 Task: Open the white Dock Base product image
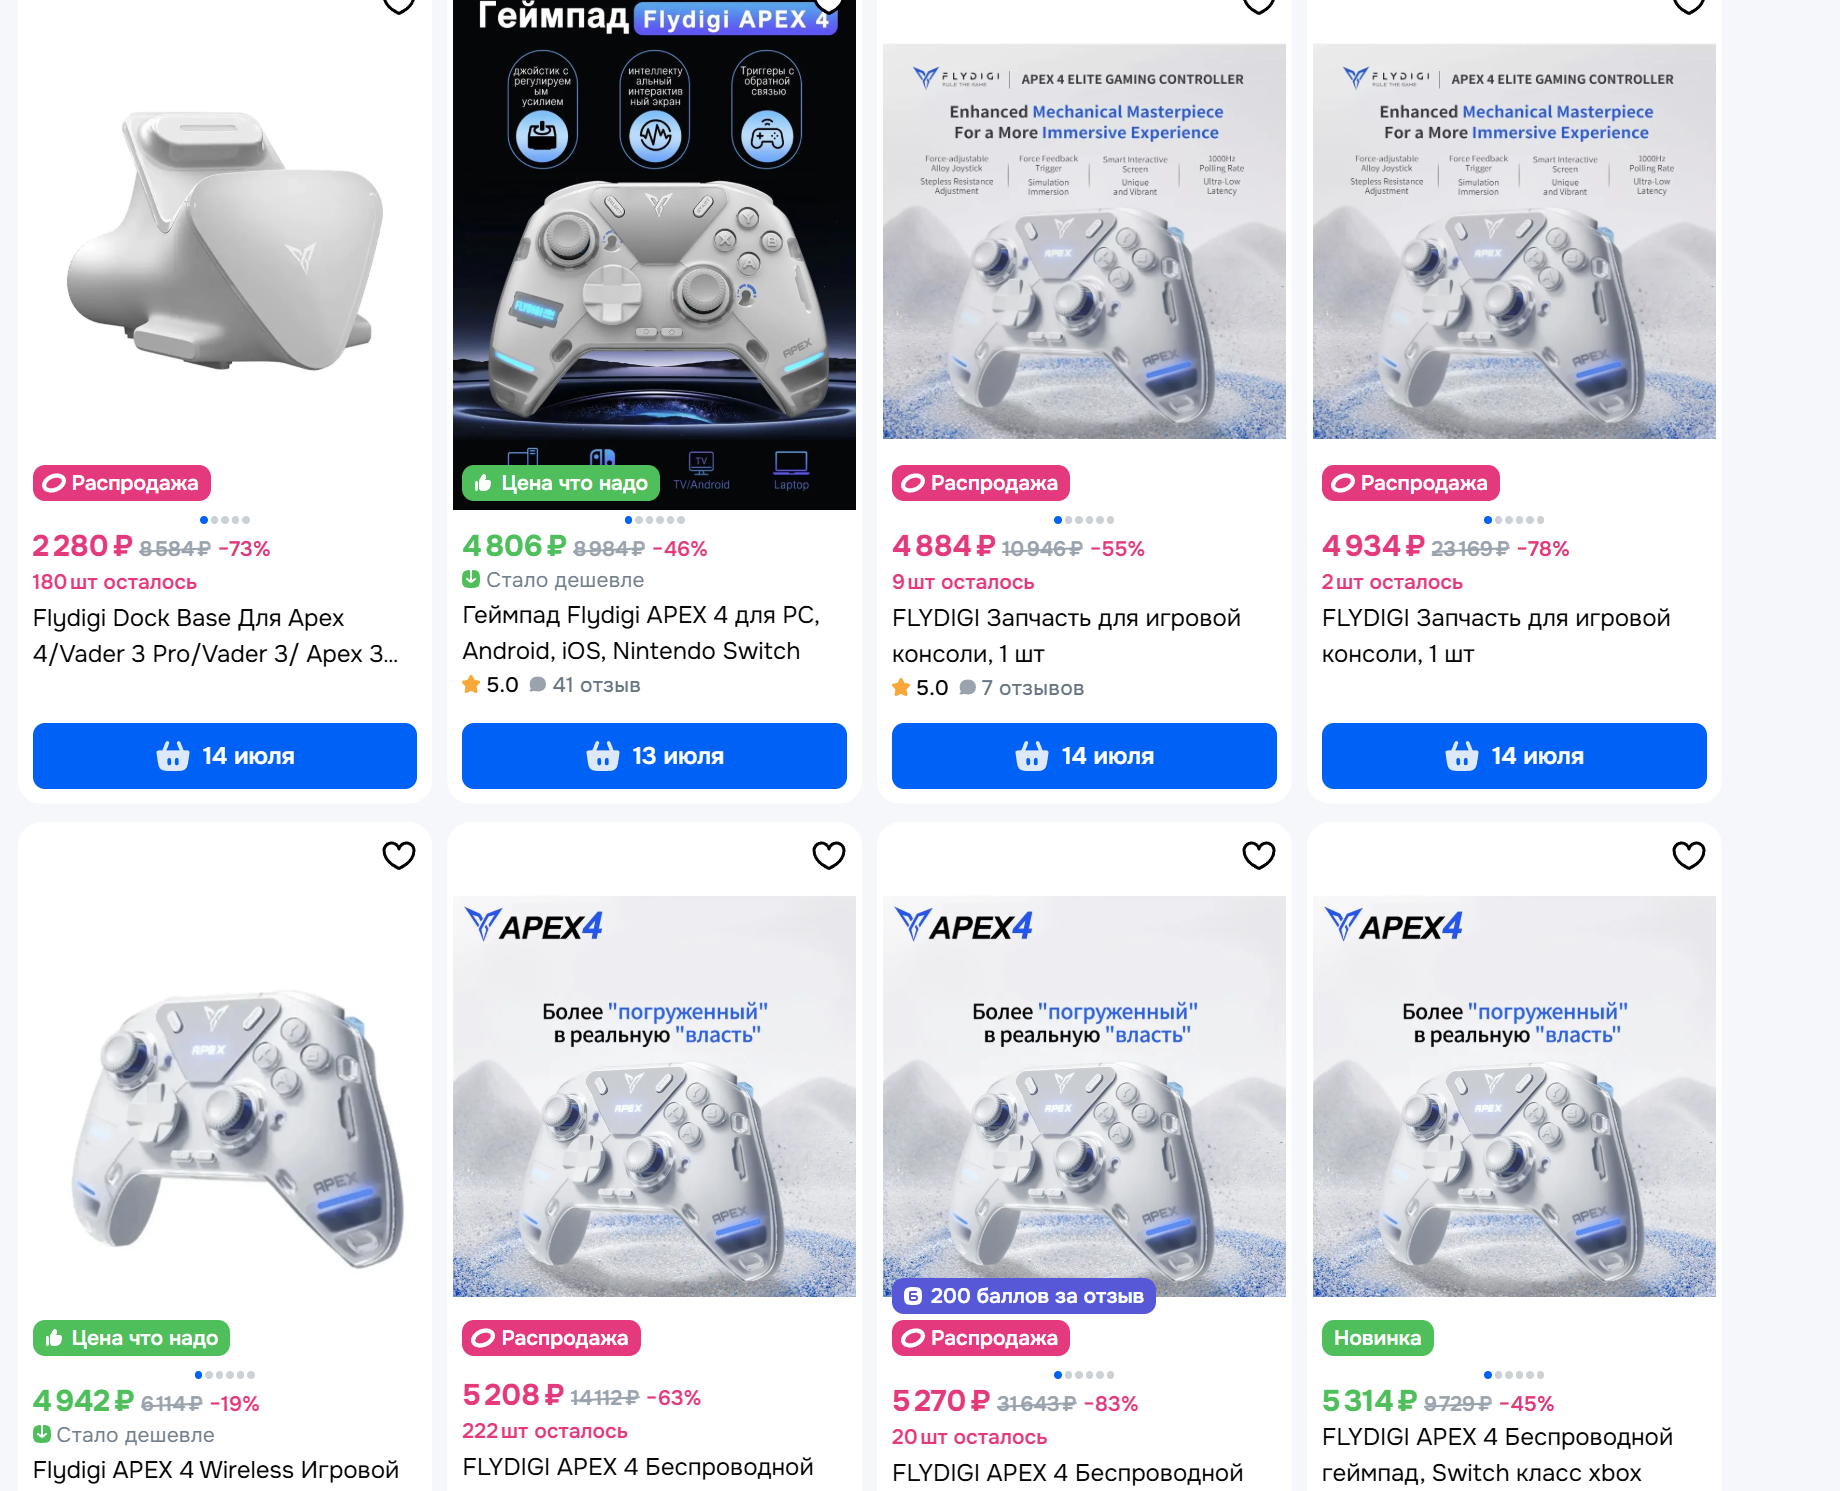(x=225, y=240)
